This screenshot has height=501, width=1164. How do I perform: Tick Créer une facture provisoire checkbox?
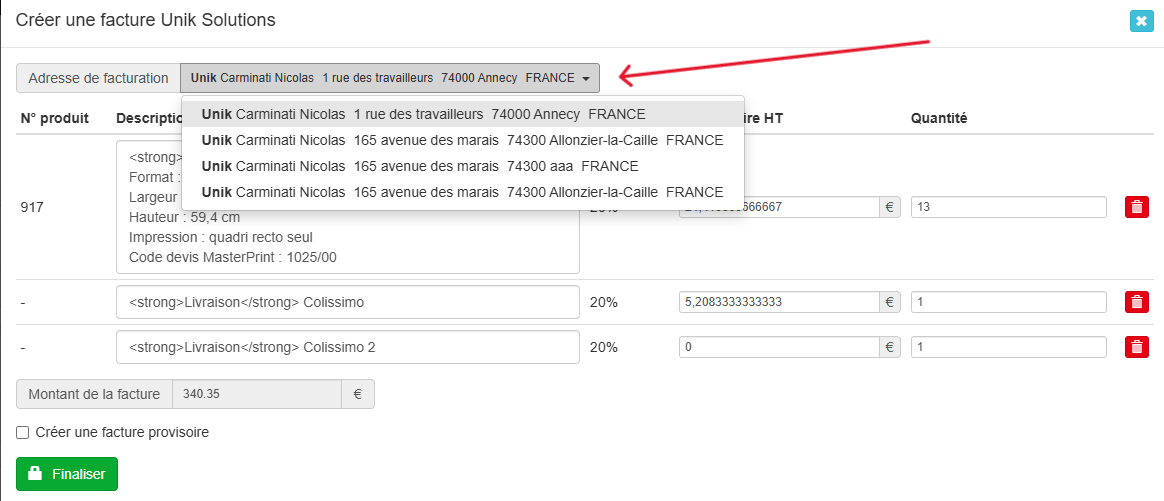click(x=22, y=432)
